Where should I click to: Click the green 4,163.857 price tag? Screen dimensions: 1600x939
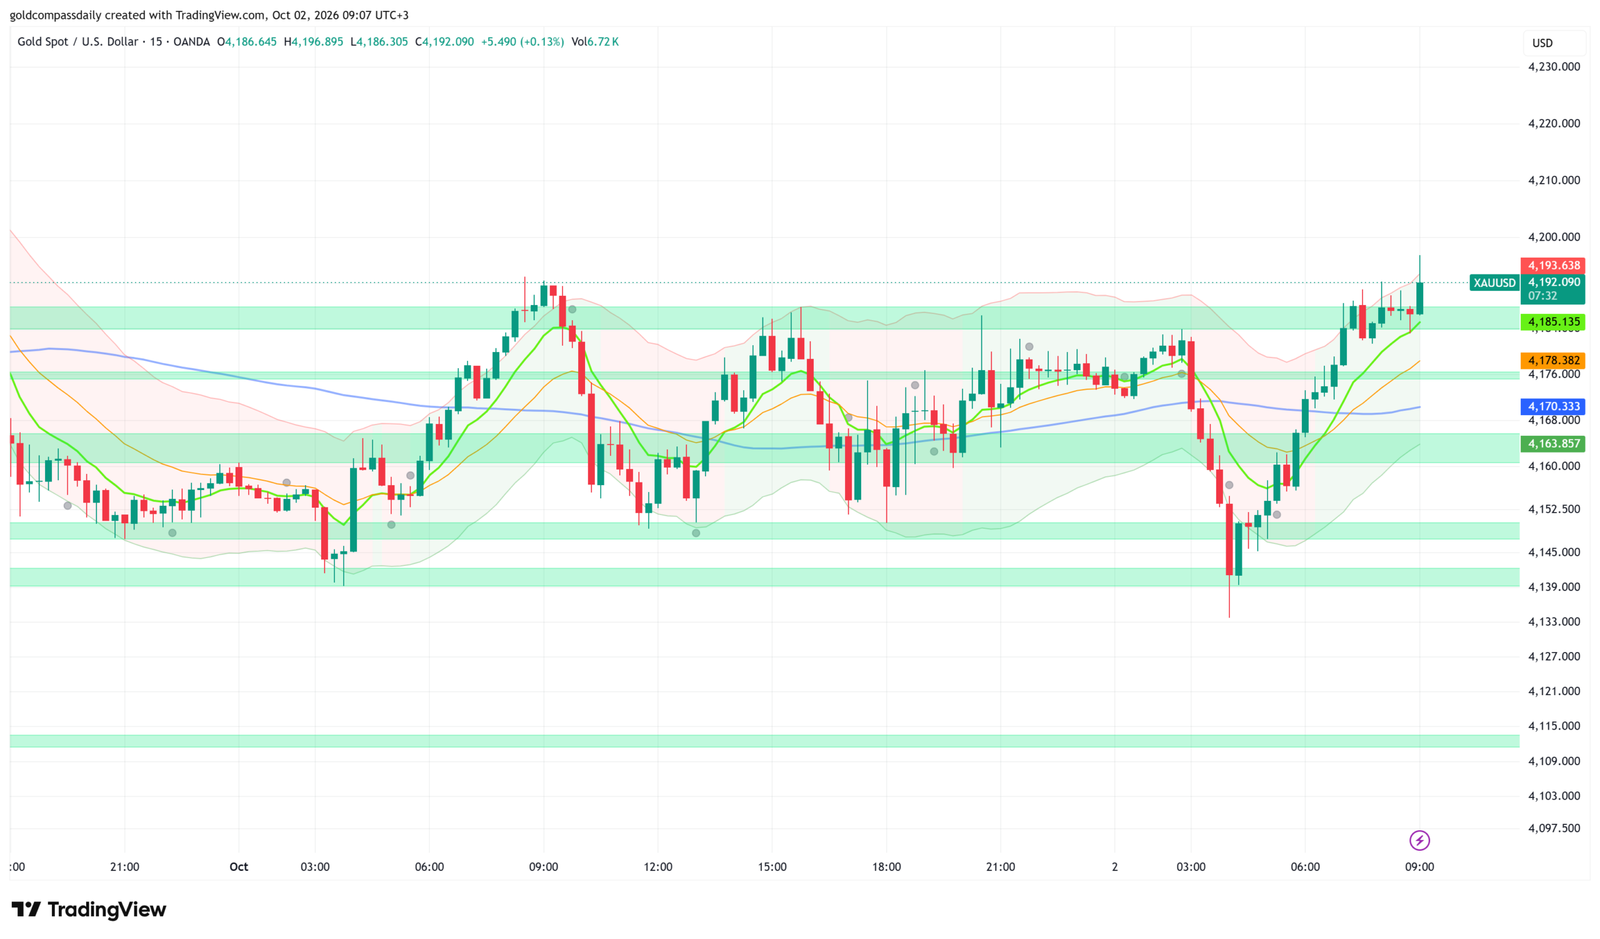click(1553, 444)
